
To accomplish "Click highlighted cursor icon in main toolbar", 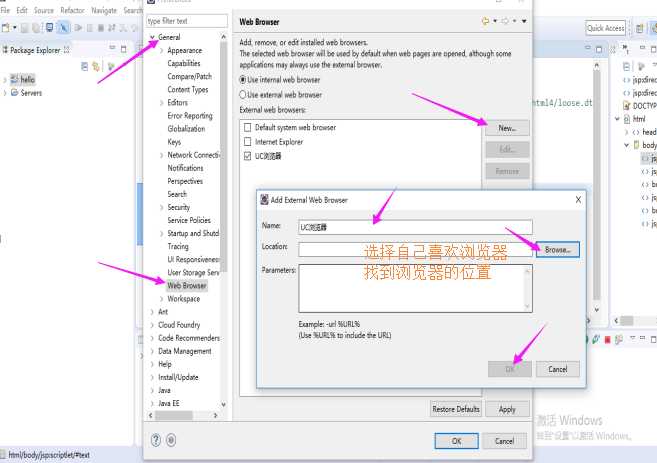I will pyautogui.click(x=63, y=28).
